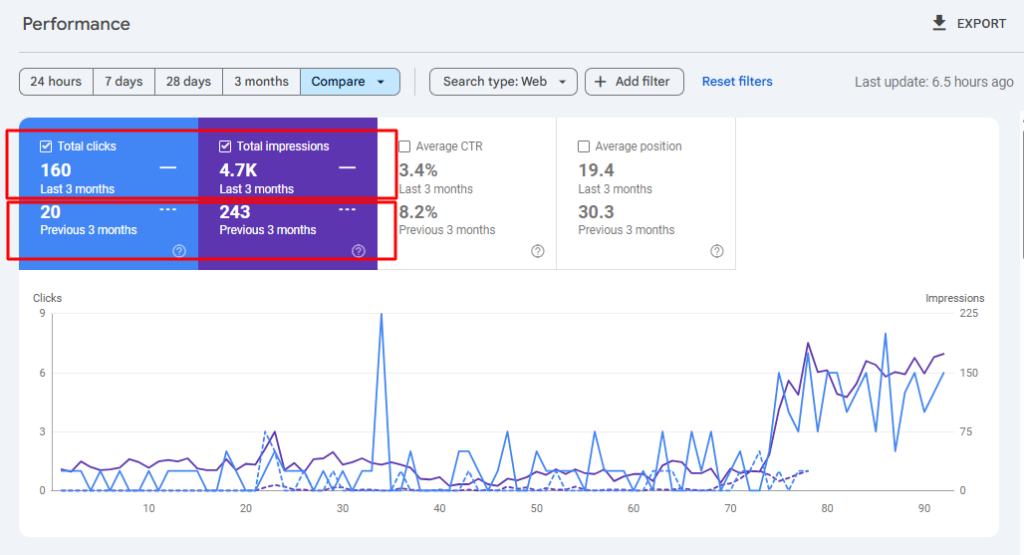Click the Export download icon
1024x555 pixels.
click(x=939, y=23)
